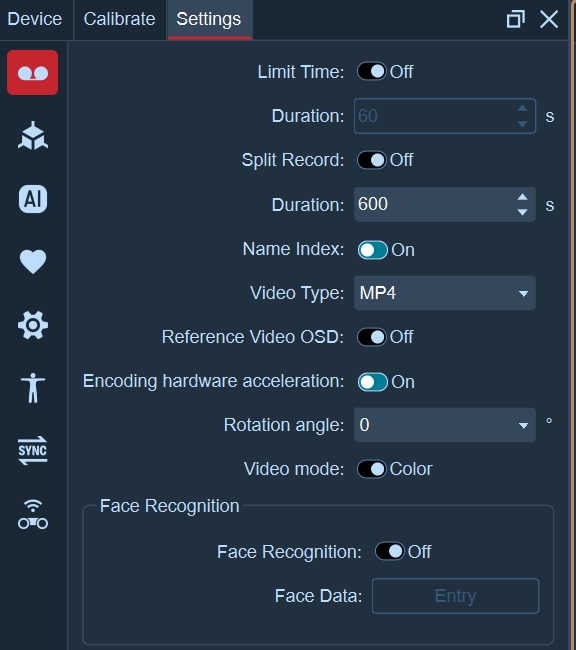Expand the Video Type MP4 dropdown
This screenshot has height=650, width=576.
point(445,293)
